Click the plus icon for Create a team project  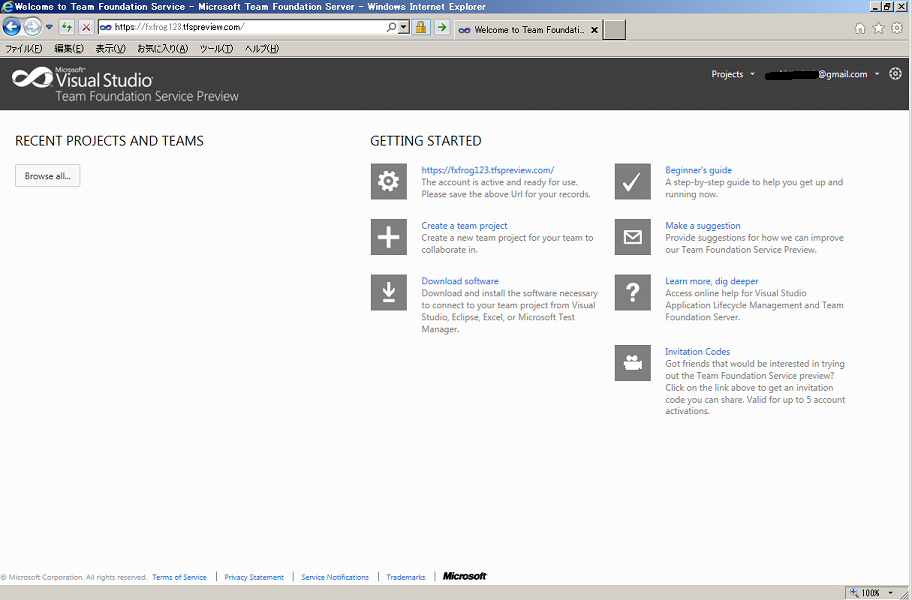click(x=388, y=237)
